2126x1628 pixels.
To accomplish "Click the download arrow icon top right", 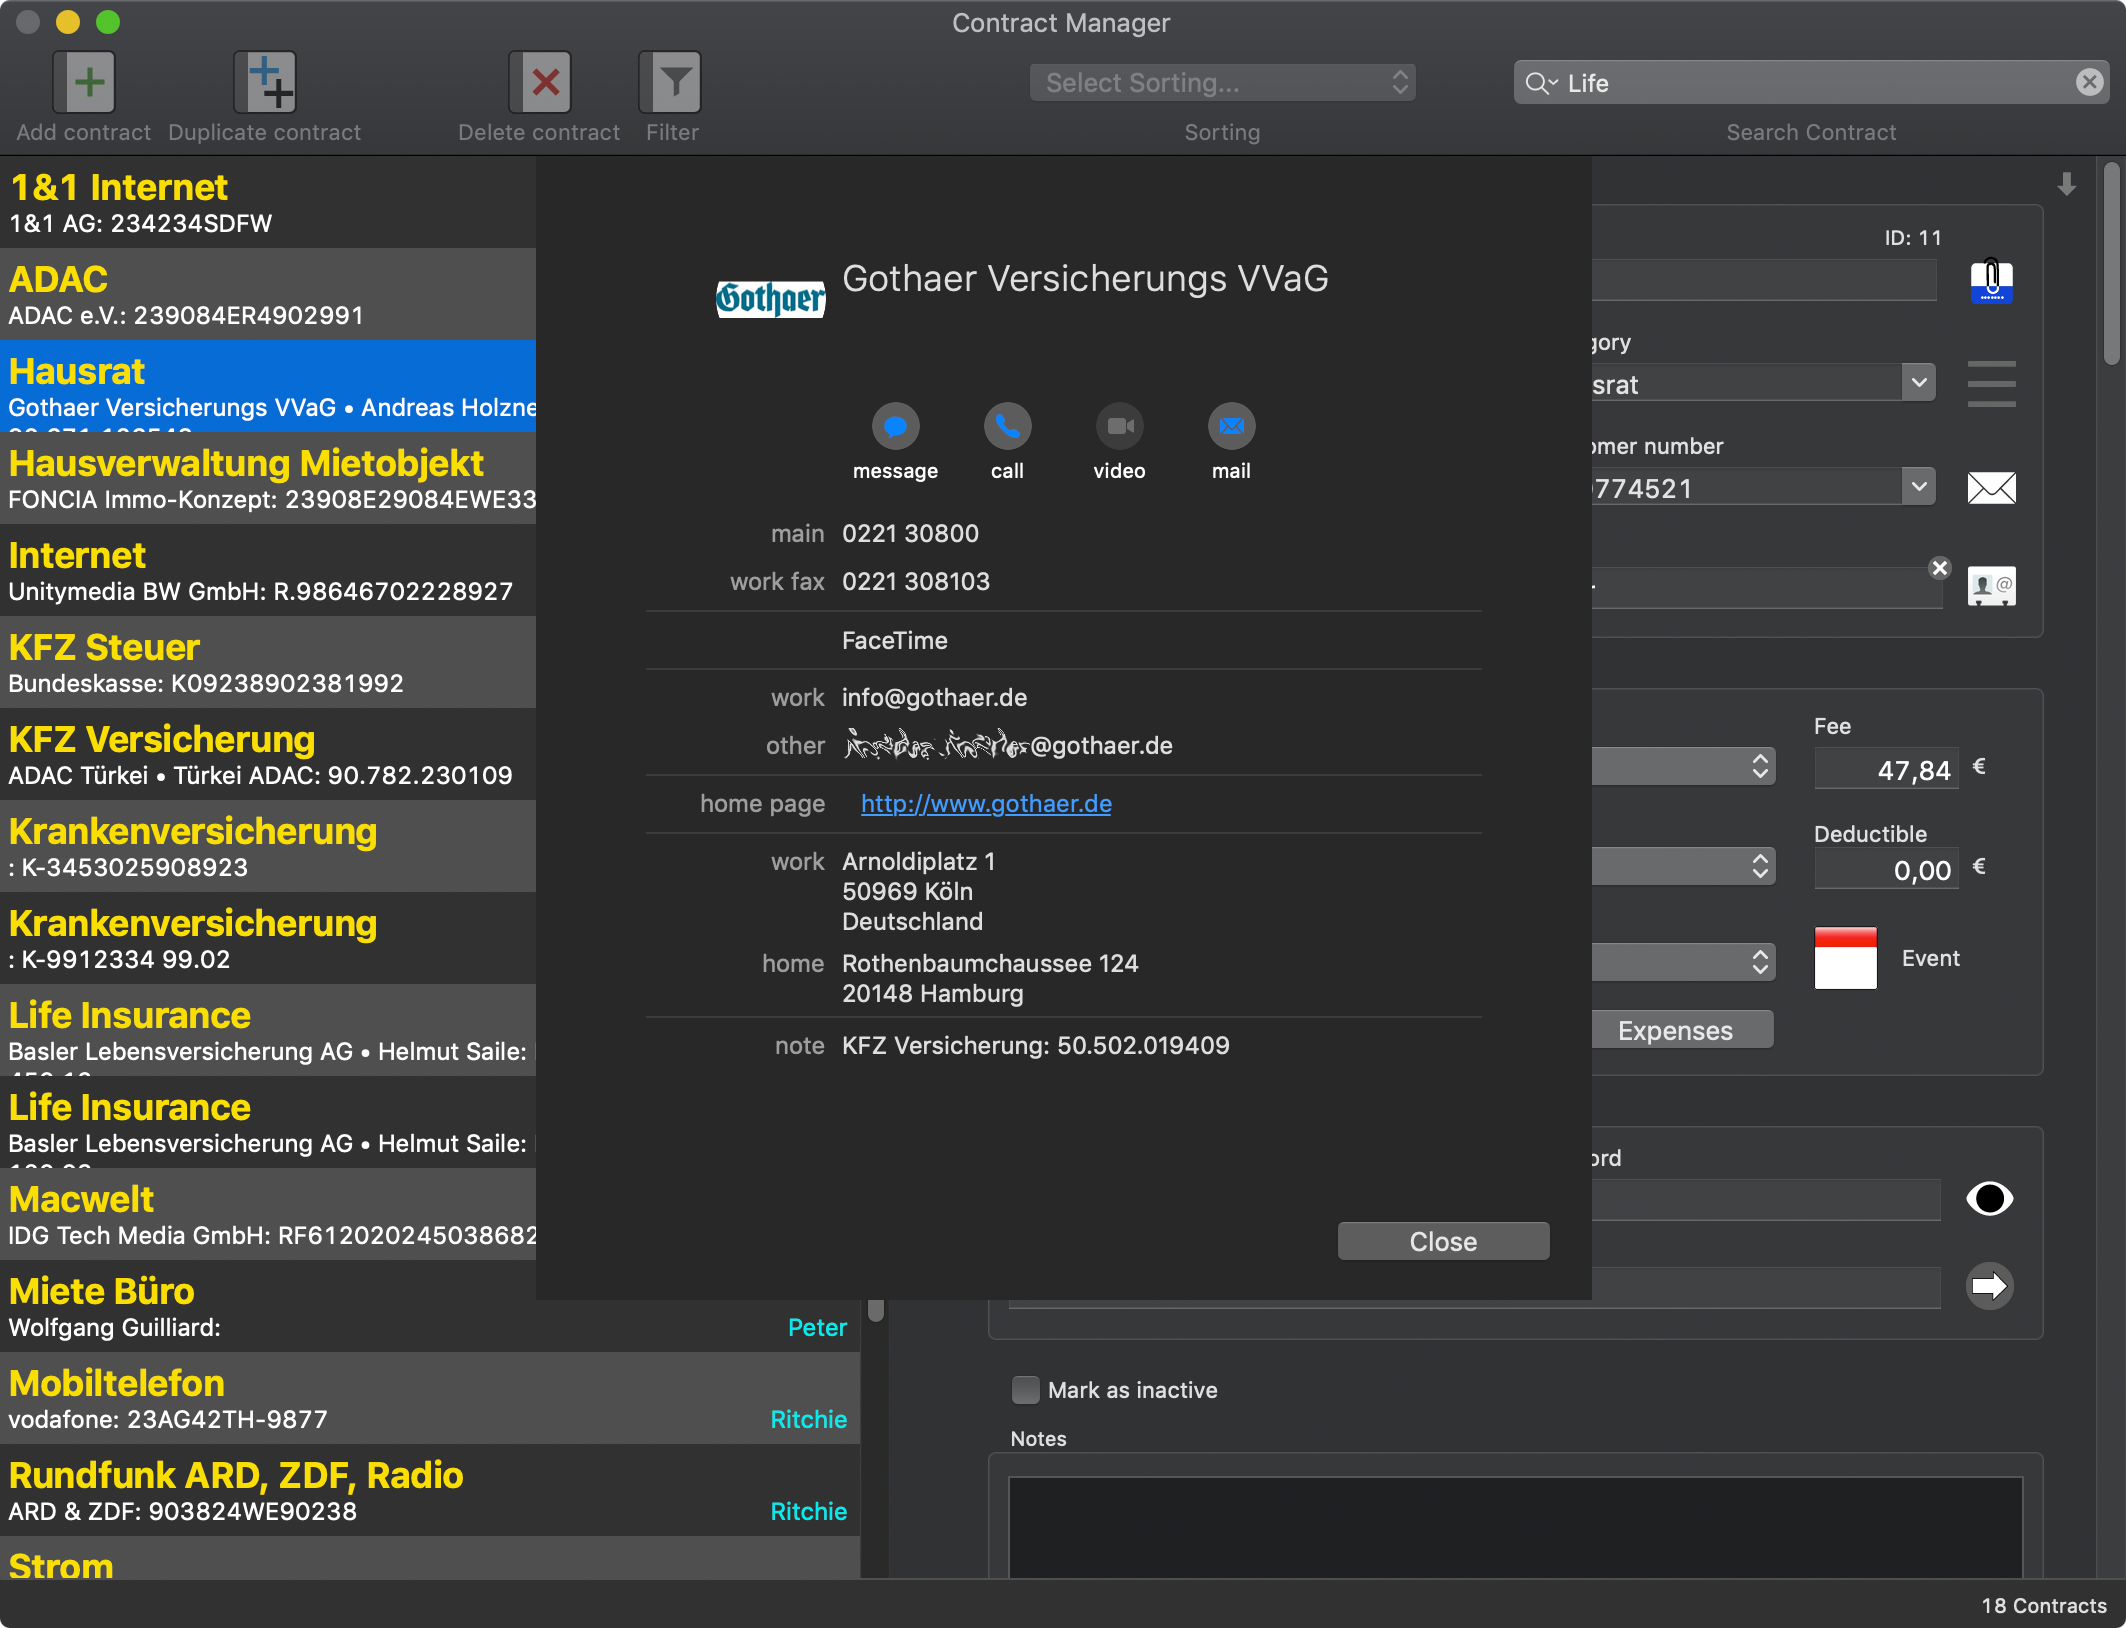I will 2066,184.
